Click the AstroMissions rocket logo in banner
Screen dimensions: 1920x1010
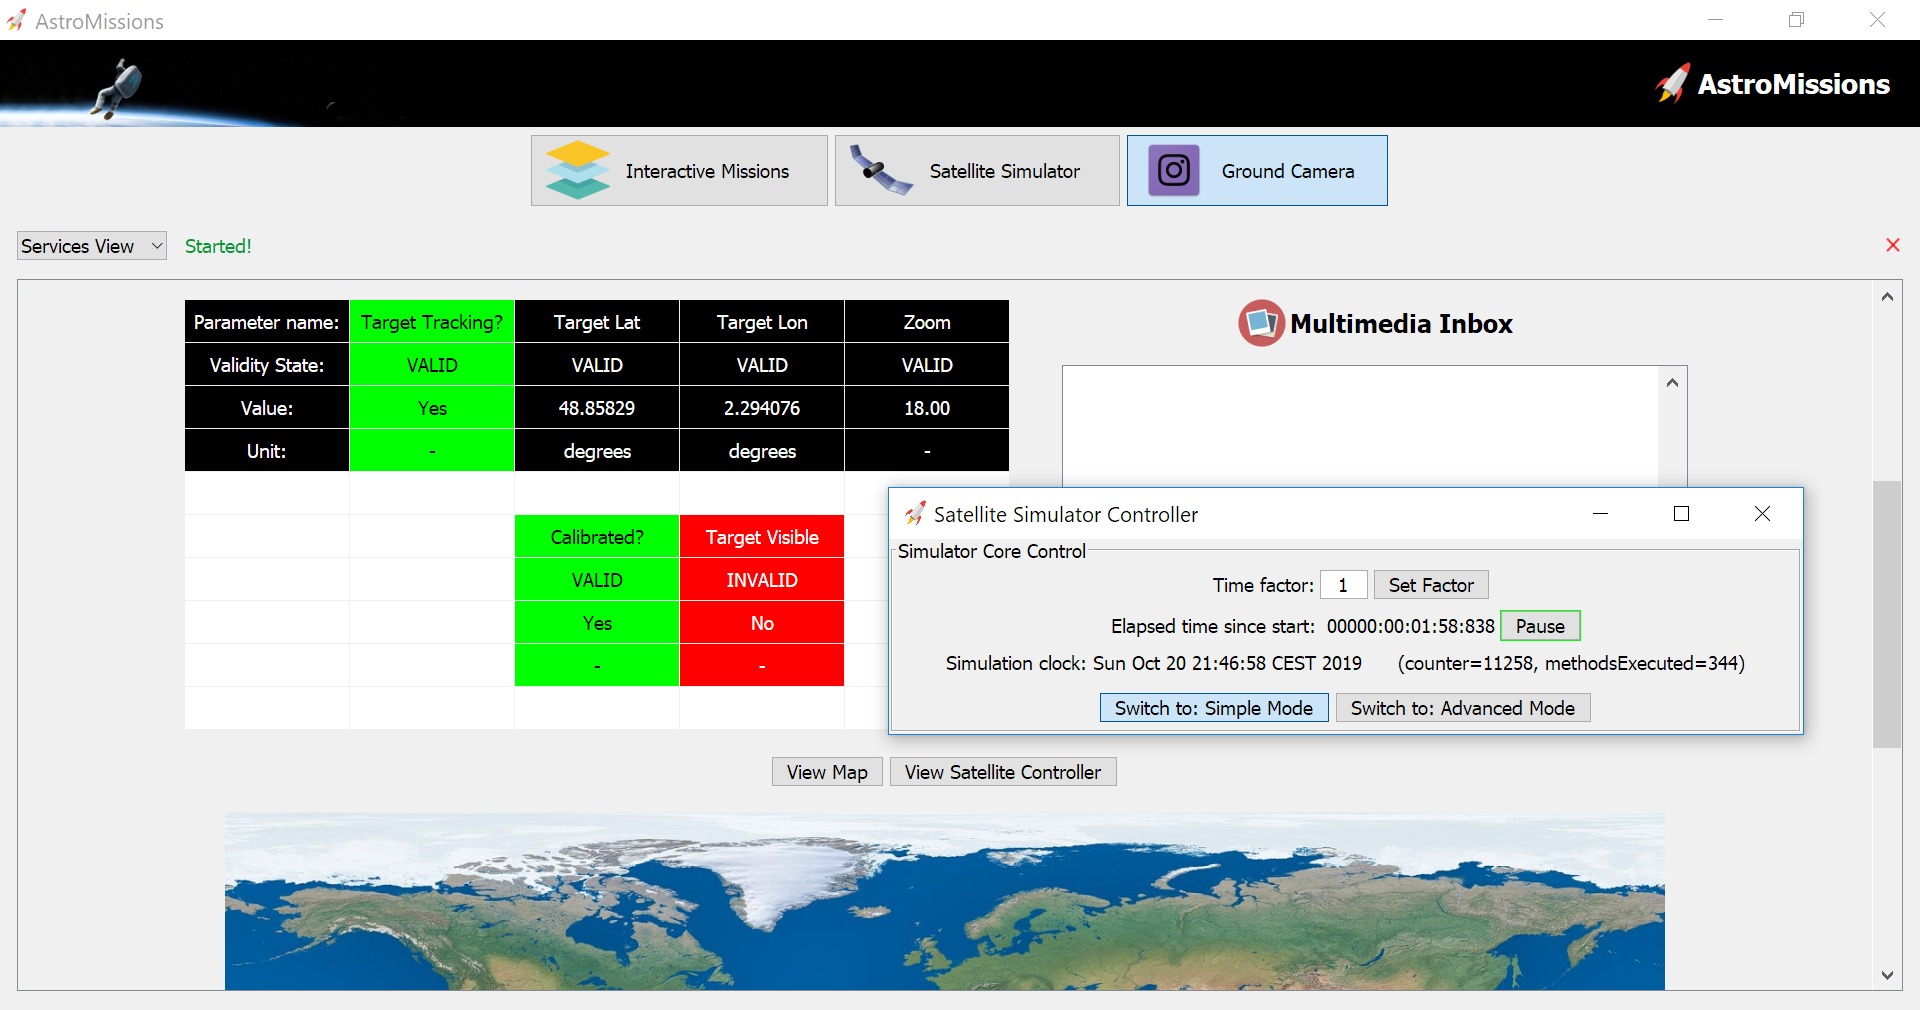[1672, 84]
